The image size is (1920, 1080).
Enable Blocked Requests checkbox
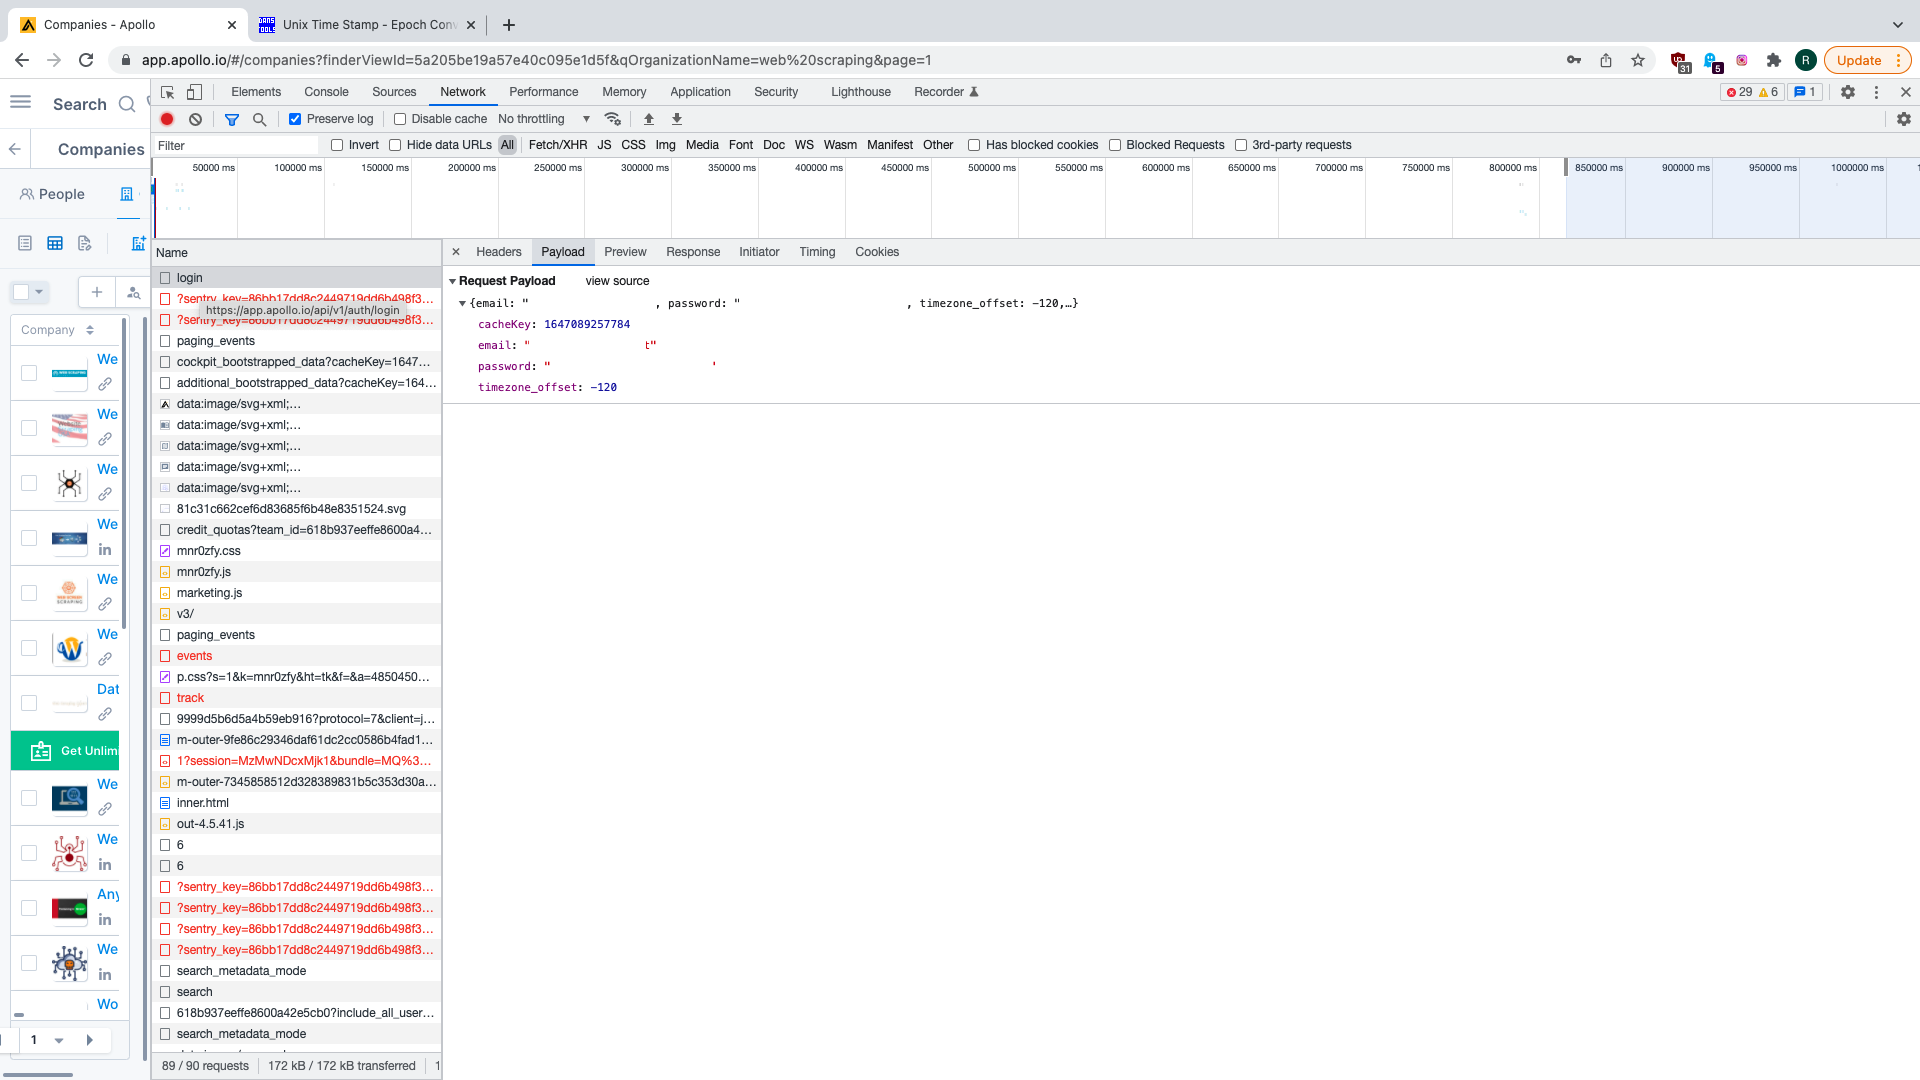[x=1115, y=145]
